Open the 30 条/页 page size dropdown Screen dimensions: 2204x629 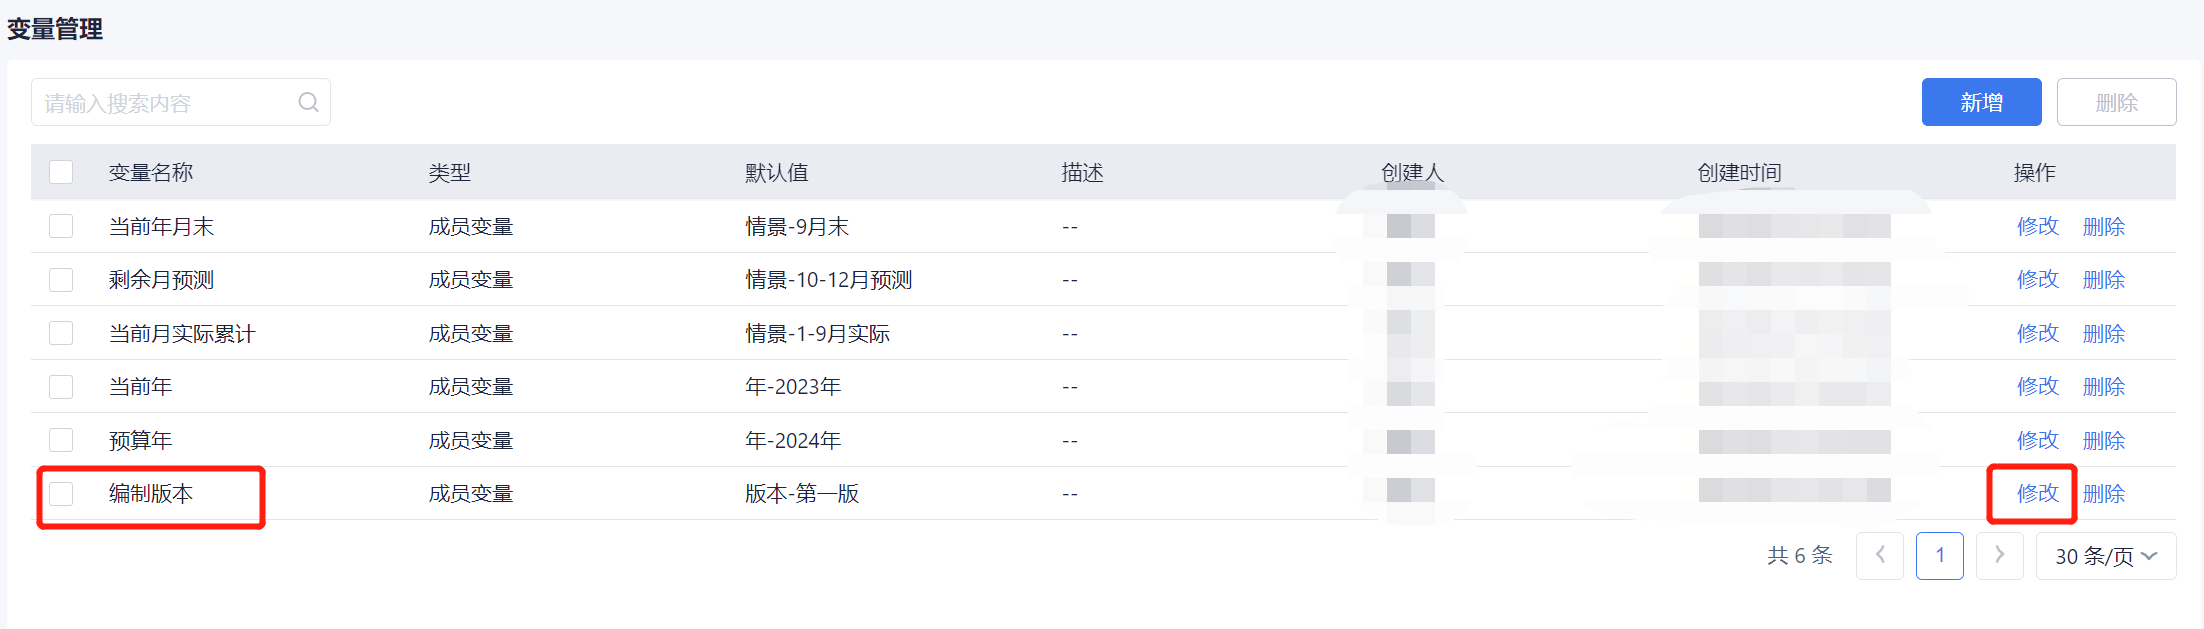click(x=2105, y=556)
